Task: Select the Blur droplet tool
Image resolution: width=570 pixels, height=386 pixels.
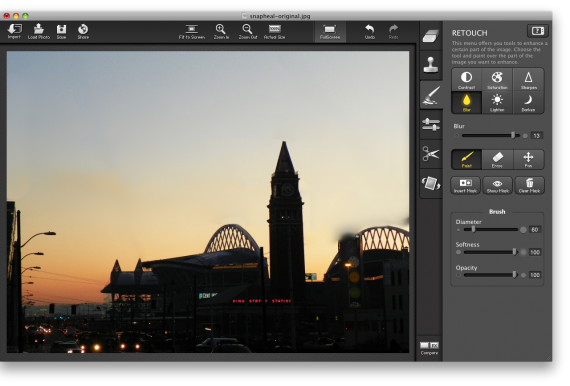Action: (x=466, y=102)
